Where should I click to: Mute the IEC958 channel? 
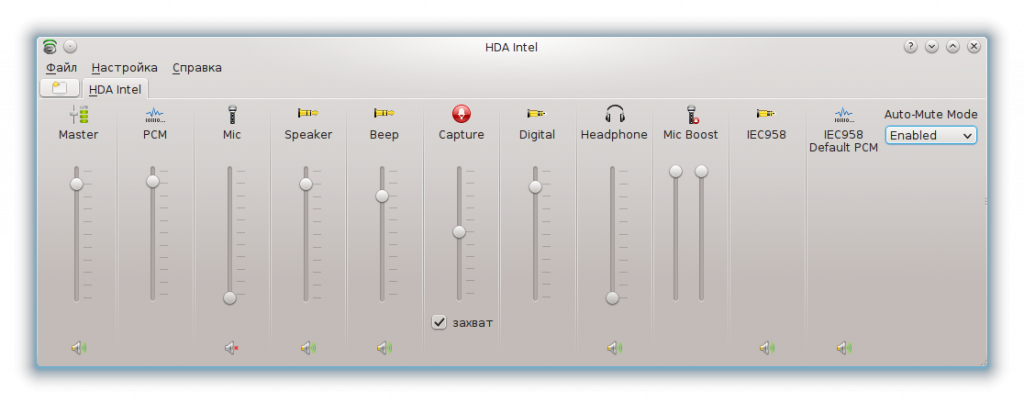[x=767, y=348]
